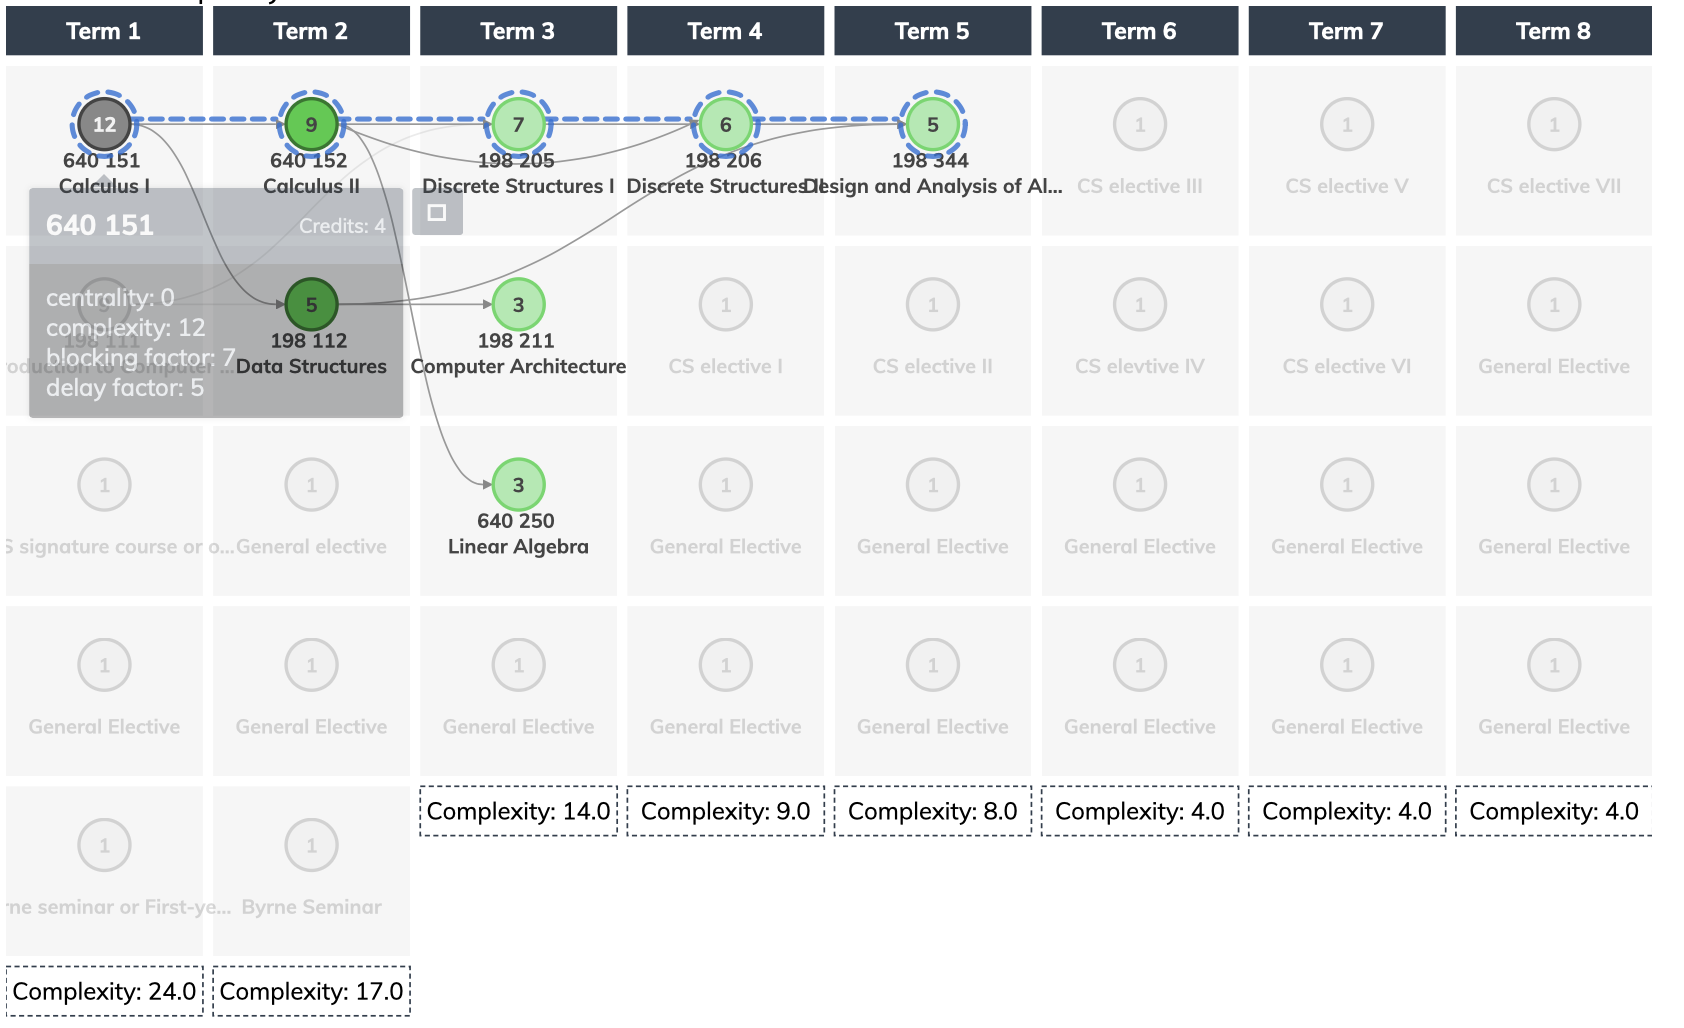This screenshot has height=1028, width=1684.
Task: Select lowercase General elective node in Term 2
Action: pyautogui.click(x=311, y=484)
